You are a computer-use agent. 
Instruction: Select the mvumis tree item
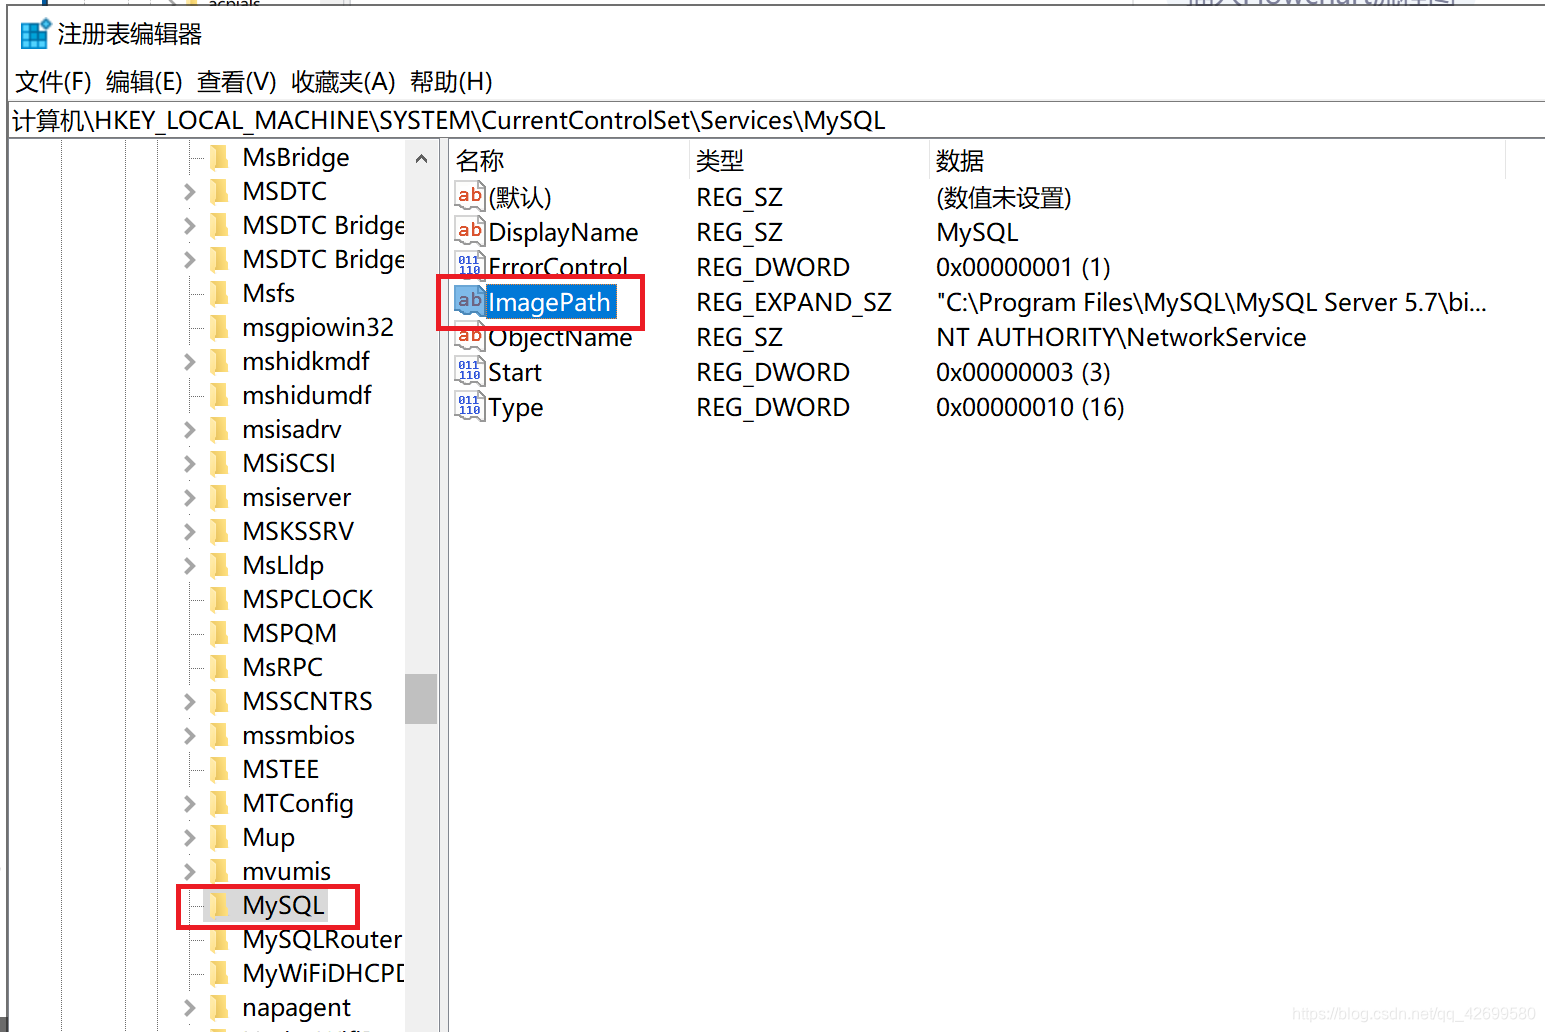[x=286, y=871]
